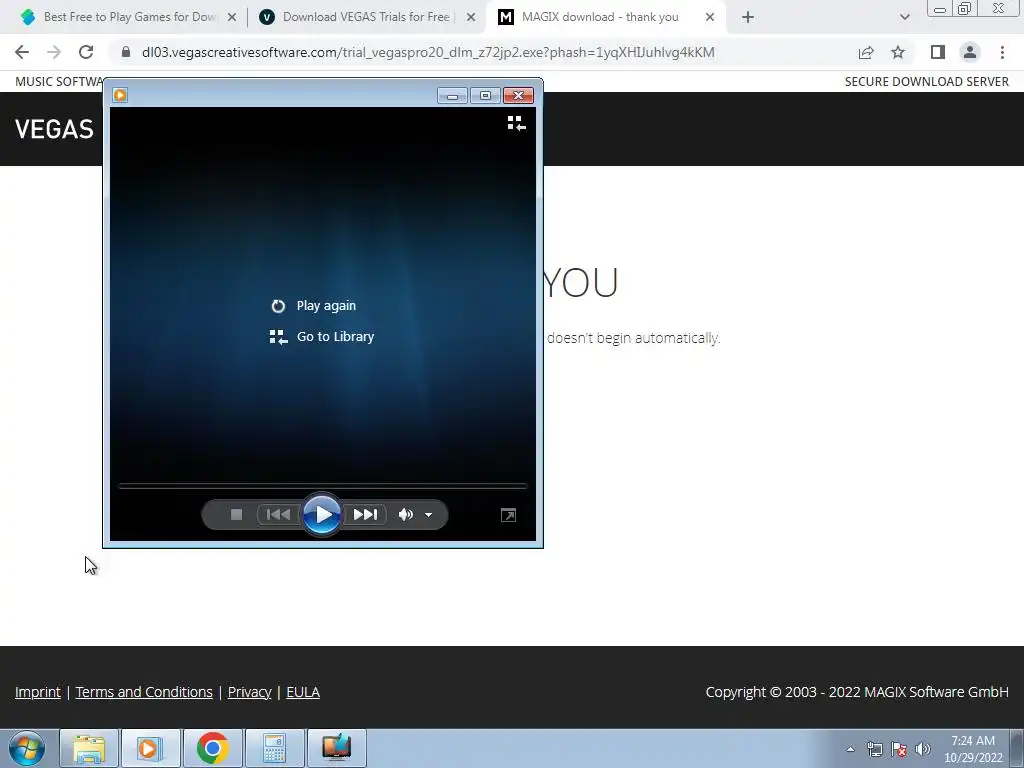The width and height of the screenshot is (1024, 768).
Task: Click Action Center flag icon
Action: tap(899, 749)
